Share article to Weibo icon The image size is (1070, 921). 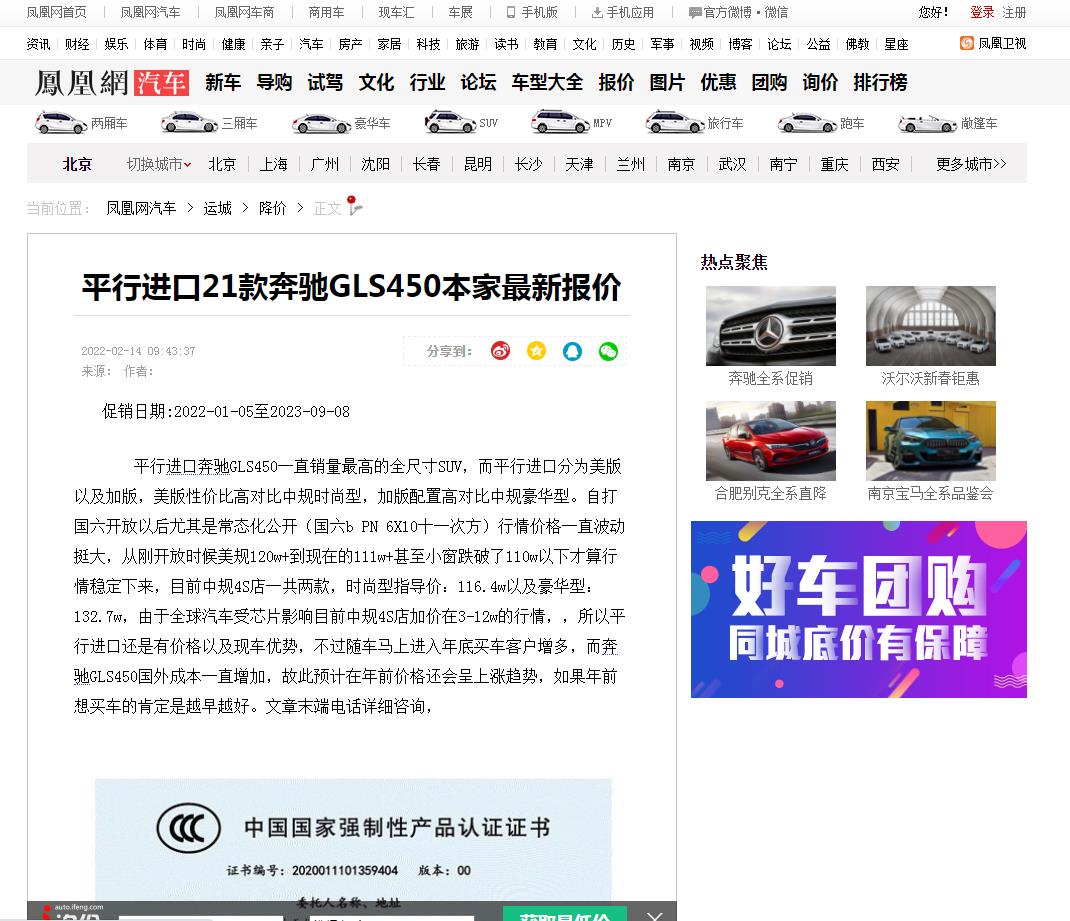pyautogui.click(x=500, y=351)
